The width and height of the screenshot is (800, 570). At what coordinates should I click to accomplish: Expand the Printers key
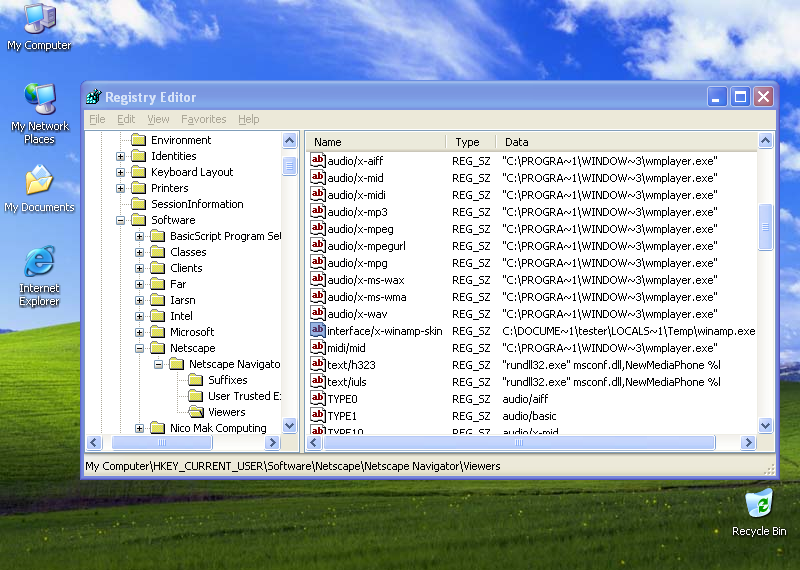[x=120, y=188]
